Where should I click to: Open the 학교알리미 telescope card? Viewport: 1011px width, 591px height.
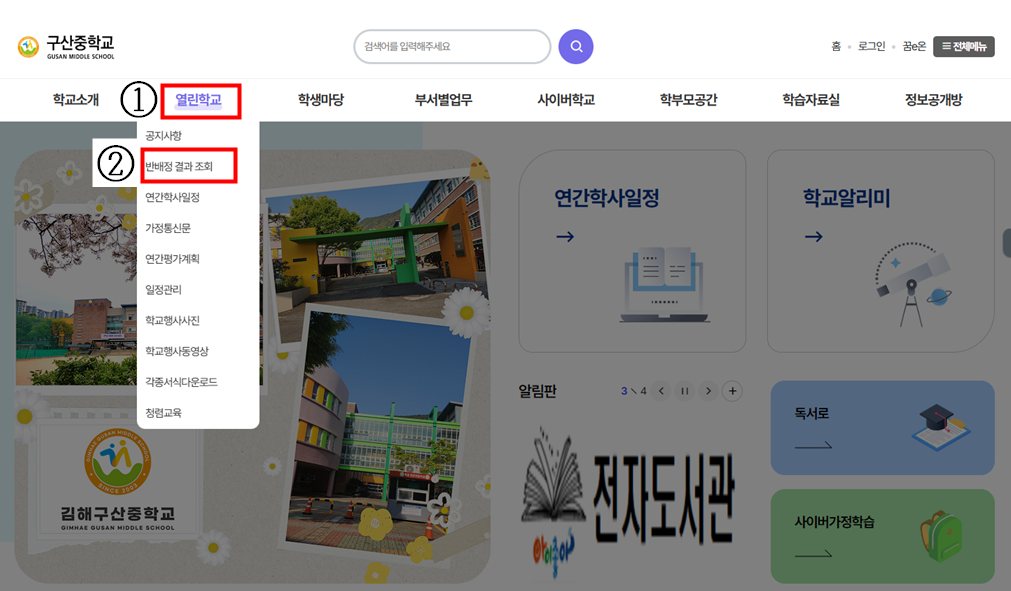tap(880, 250)
